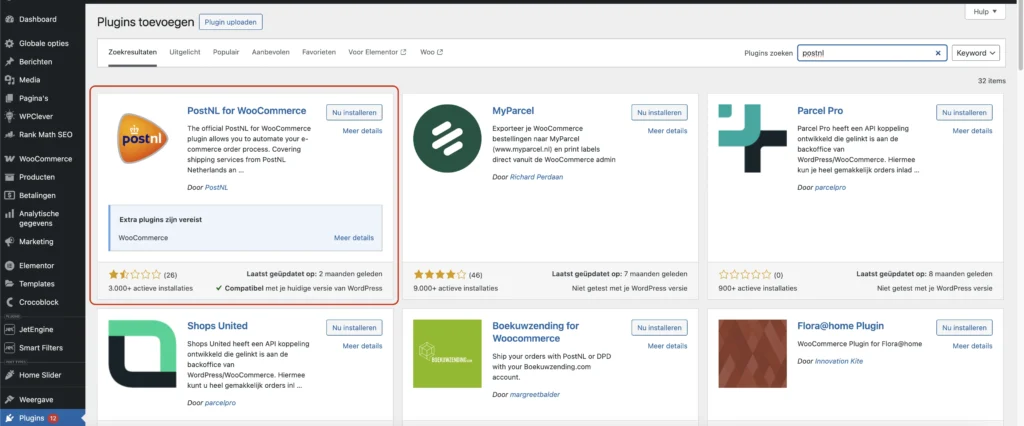Open Plugins in the sidebar menu
Screen dimensions: 1024x426
[x=33, y=418]
